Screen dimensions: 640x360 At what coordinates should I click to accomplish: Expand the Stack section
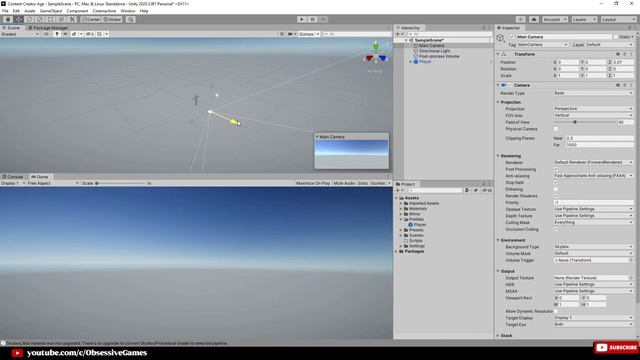(498, 336)
